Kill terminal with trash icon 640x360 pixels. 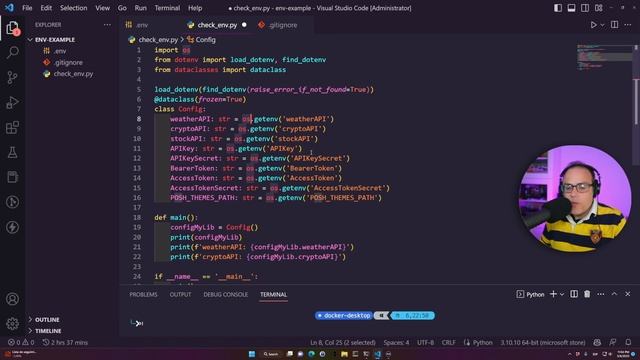pyautogui.click(x=587, y=294)
